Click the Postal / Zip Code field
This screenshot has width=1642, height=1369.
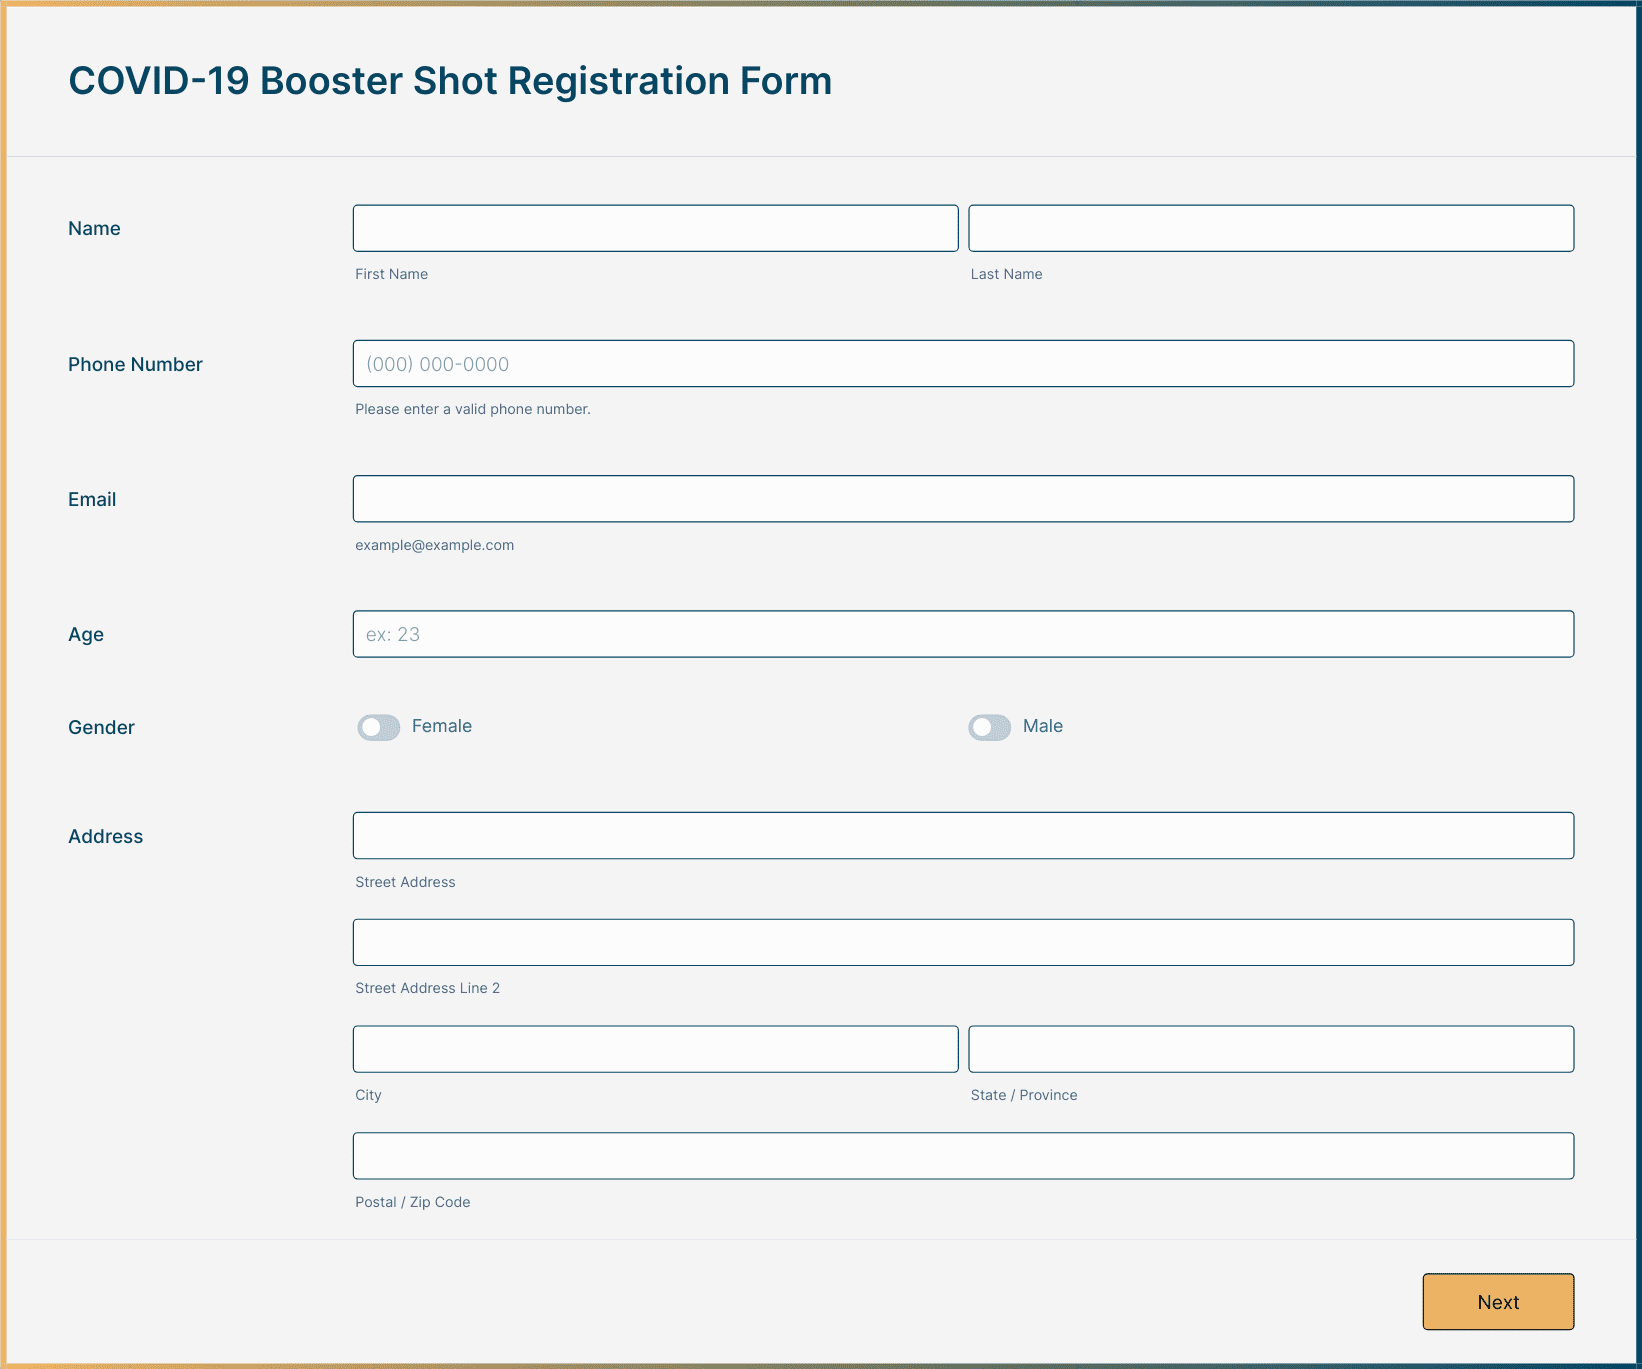click(x=963, y=1156)
